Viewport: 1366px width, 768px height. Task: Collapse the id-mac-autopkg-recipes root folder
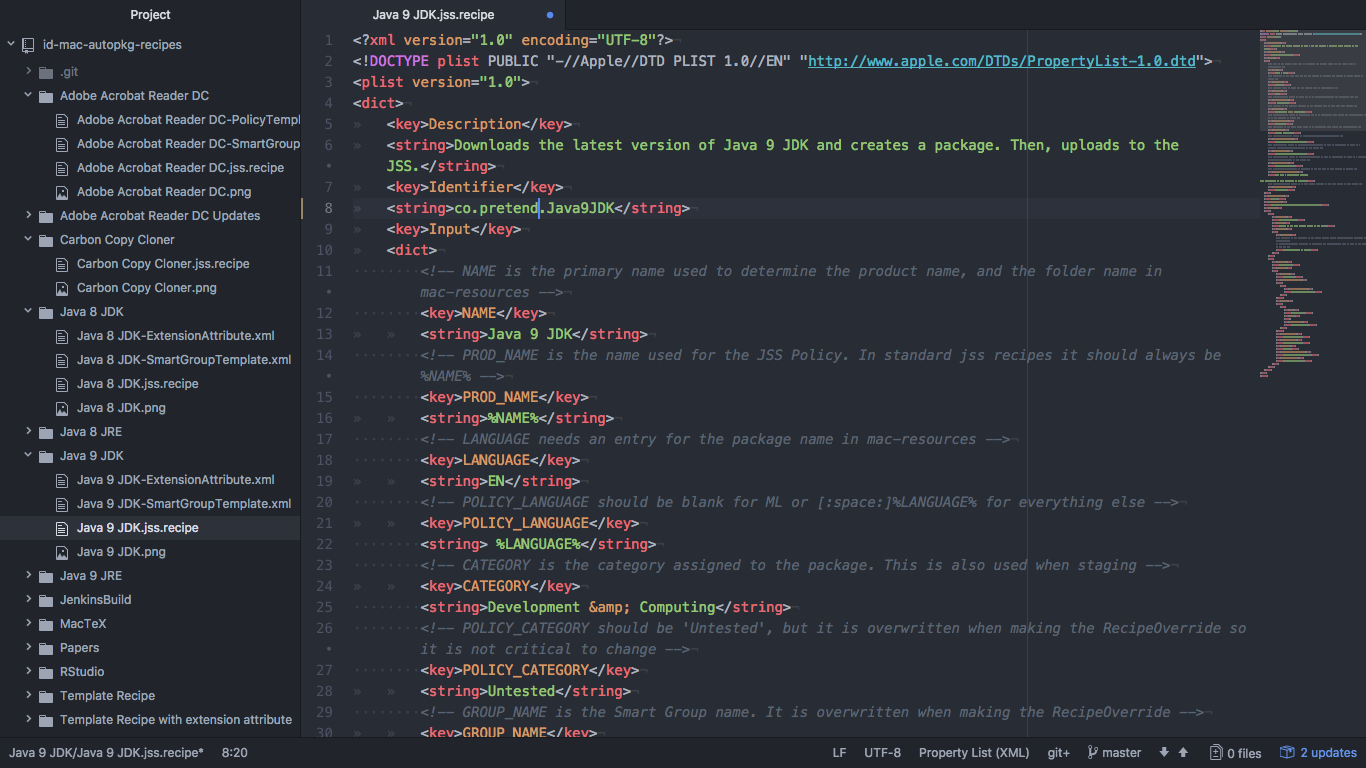(11, 45)
